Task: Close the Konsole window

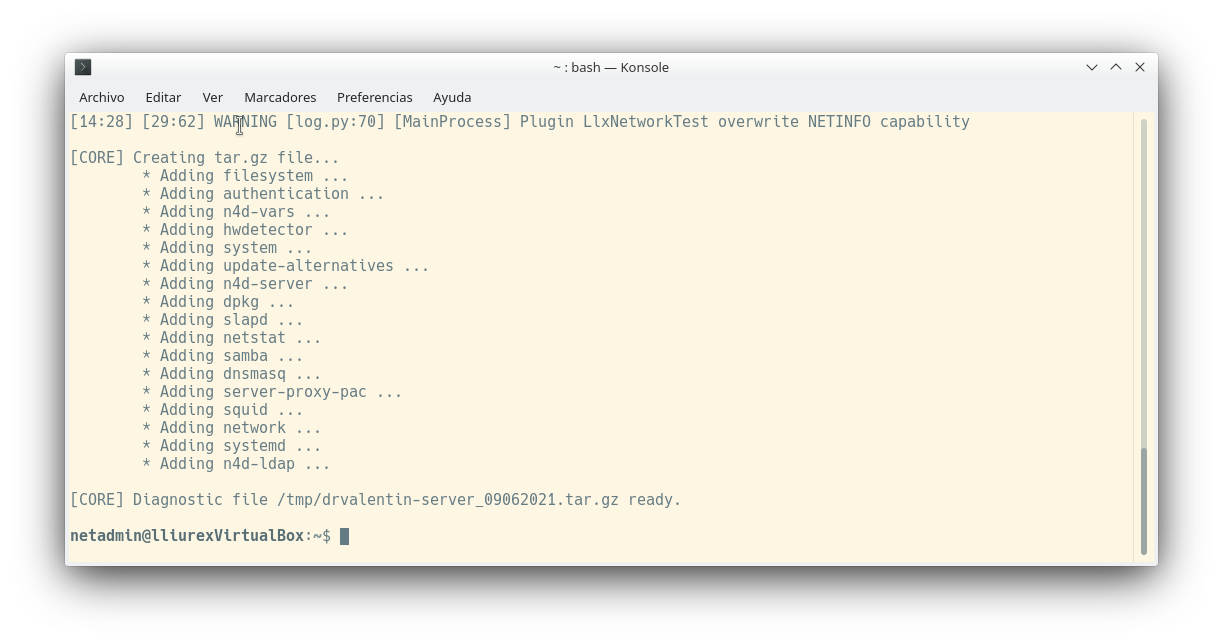Action: (1140, 67)
